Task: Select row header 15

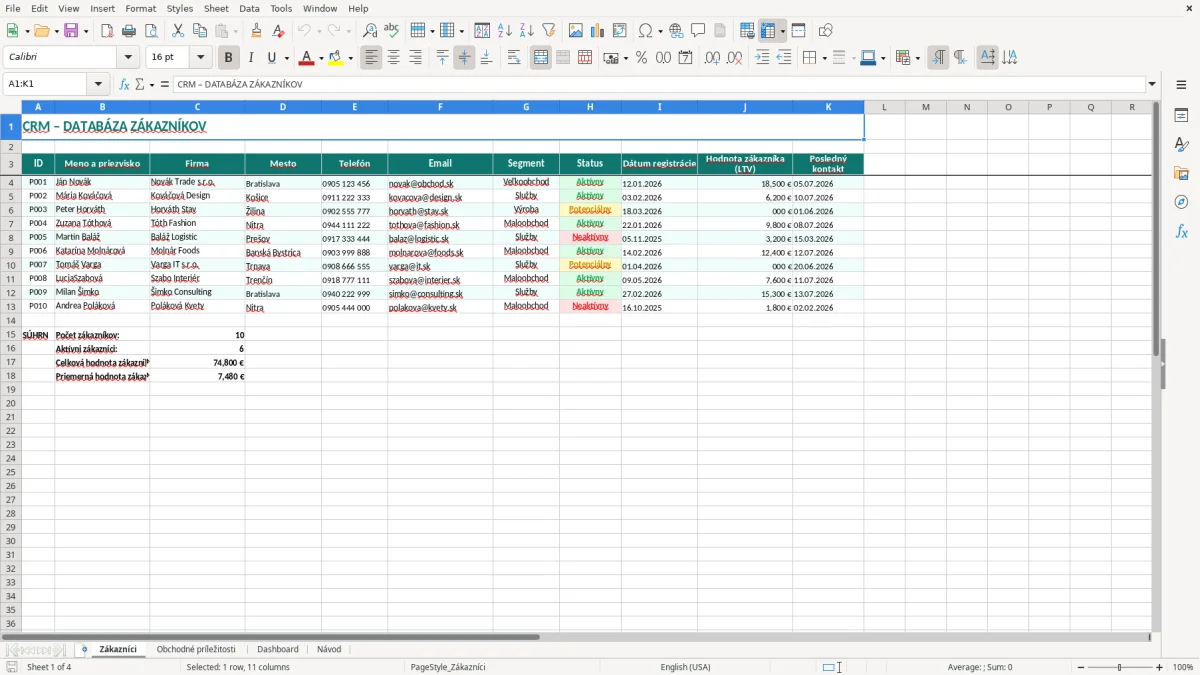Action: (10, 335)
